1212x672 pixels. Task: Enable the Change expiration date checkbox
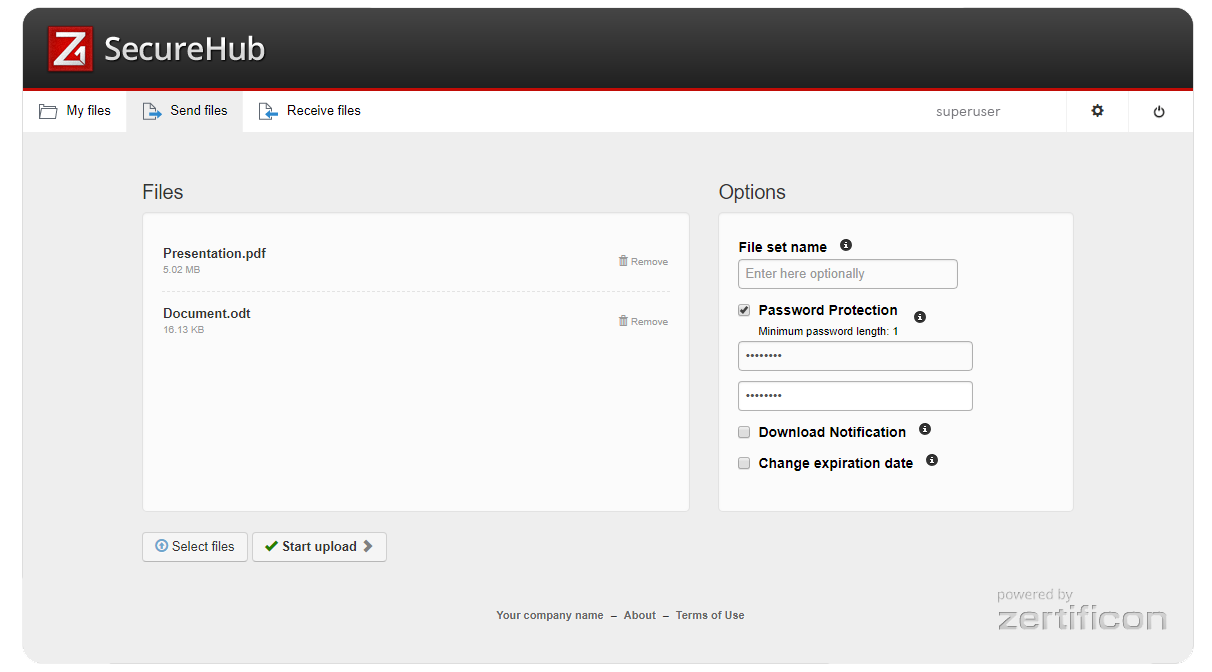(744, 463)
